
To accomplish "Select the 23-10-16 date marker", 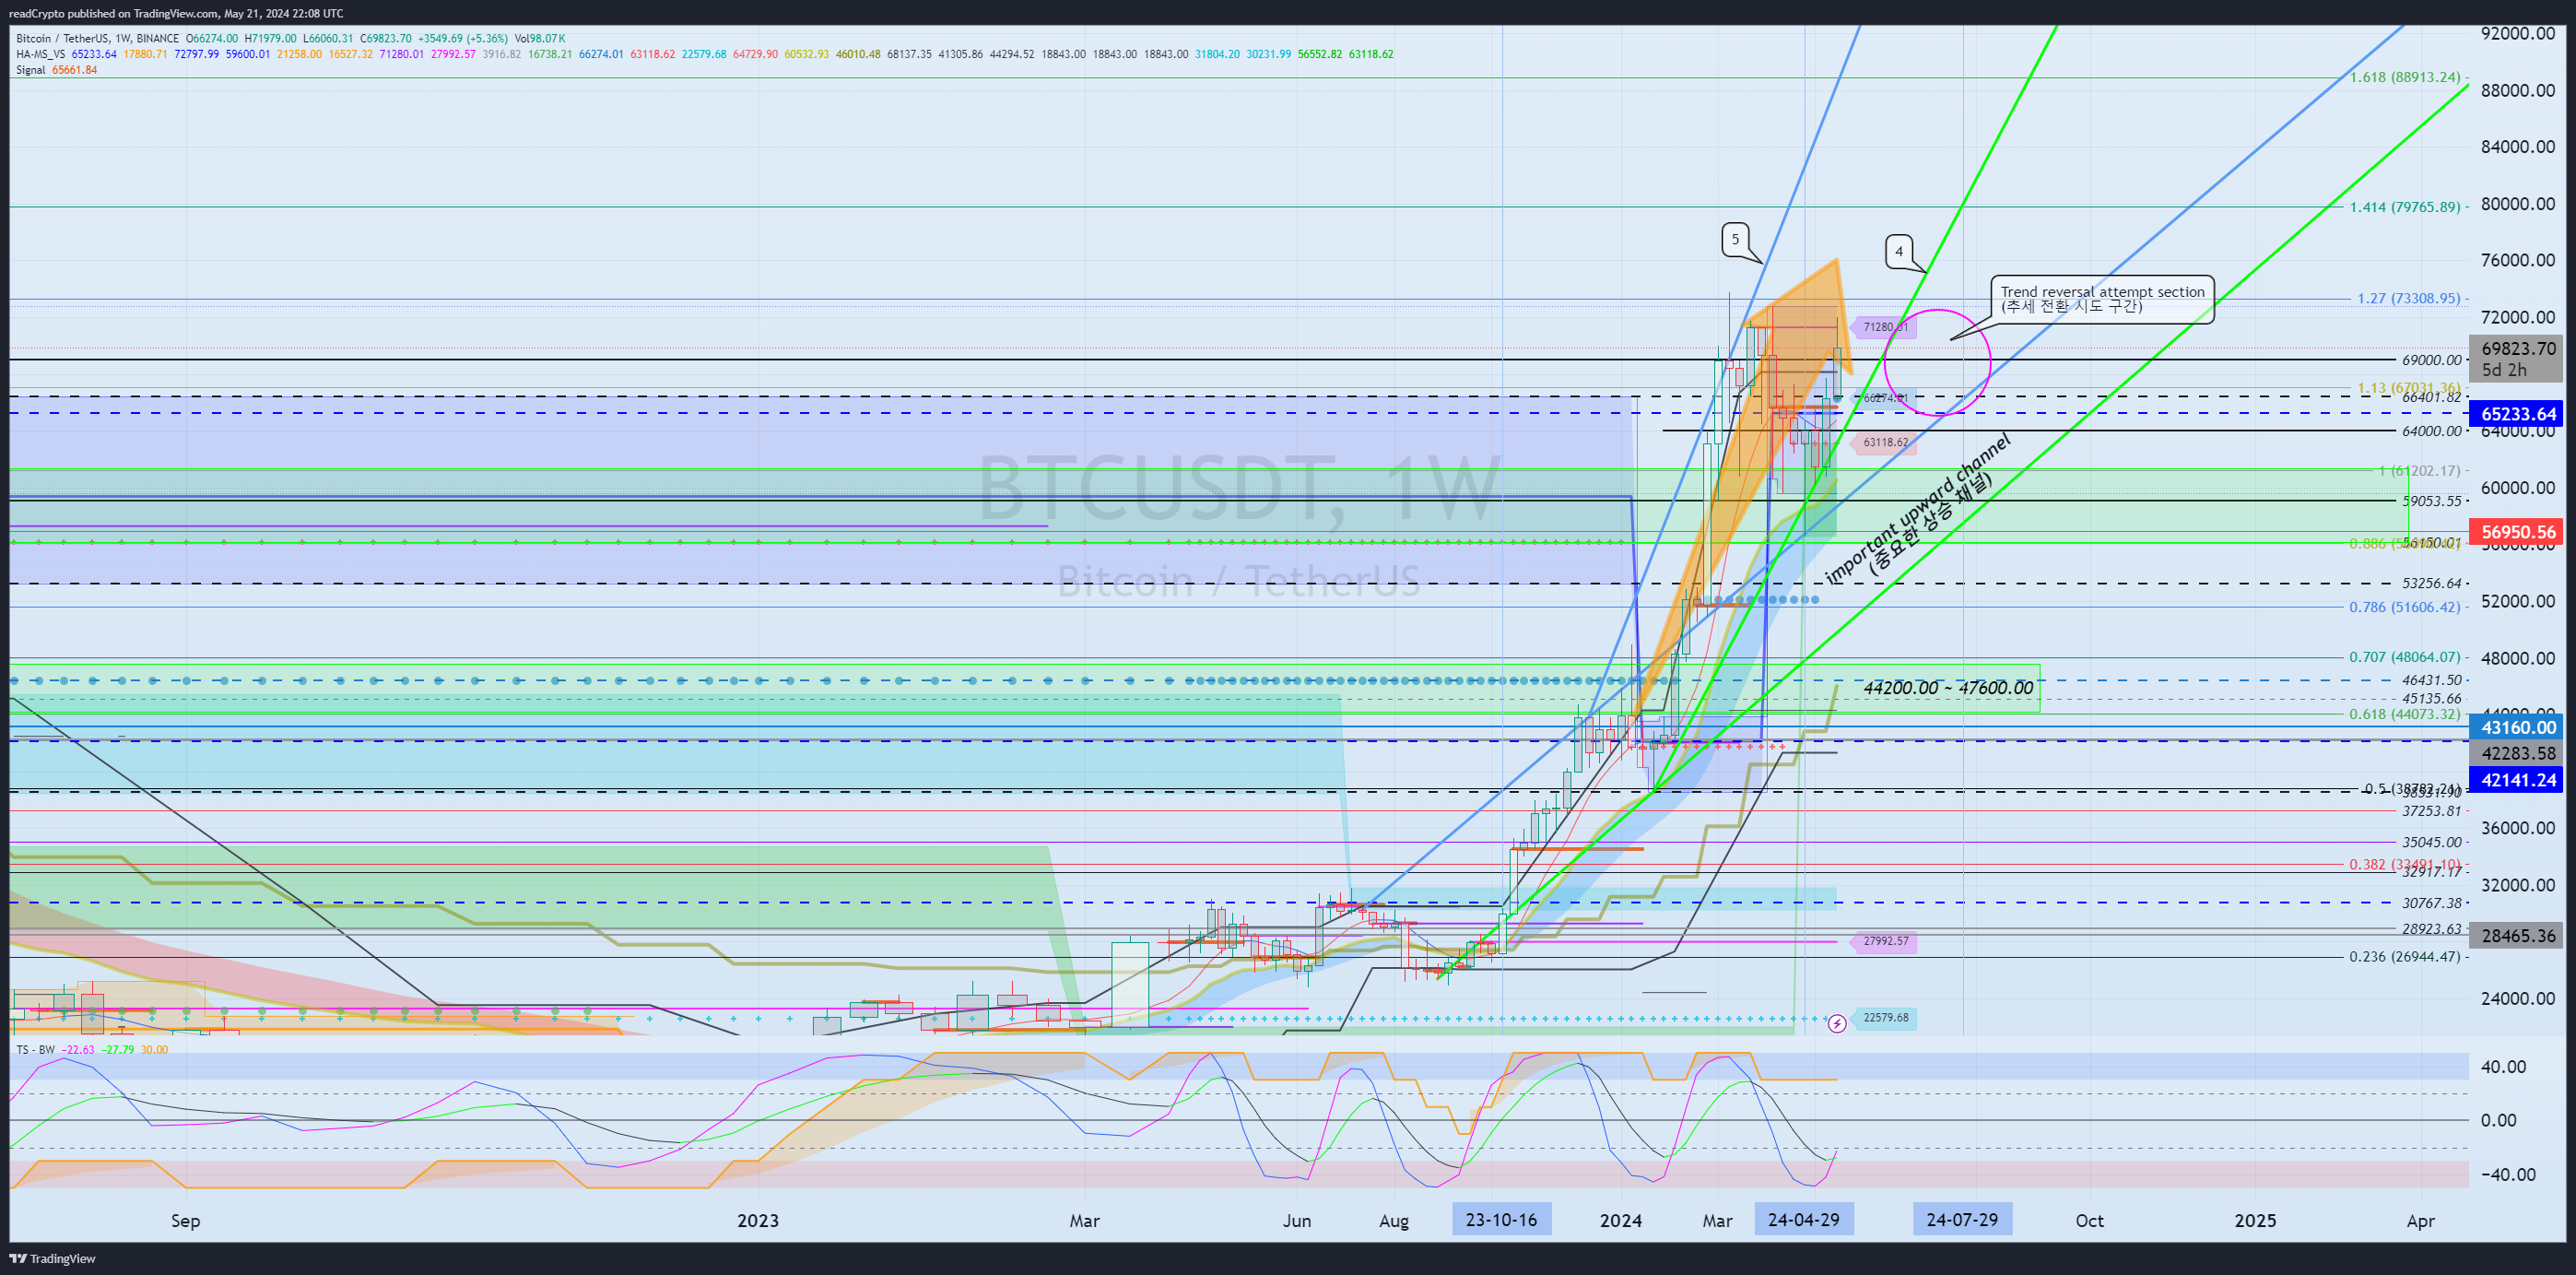I will [1501, 1220].
